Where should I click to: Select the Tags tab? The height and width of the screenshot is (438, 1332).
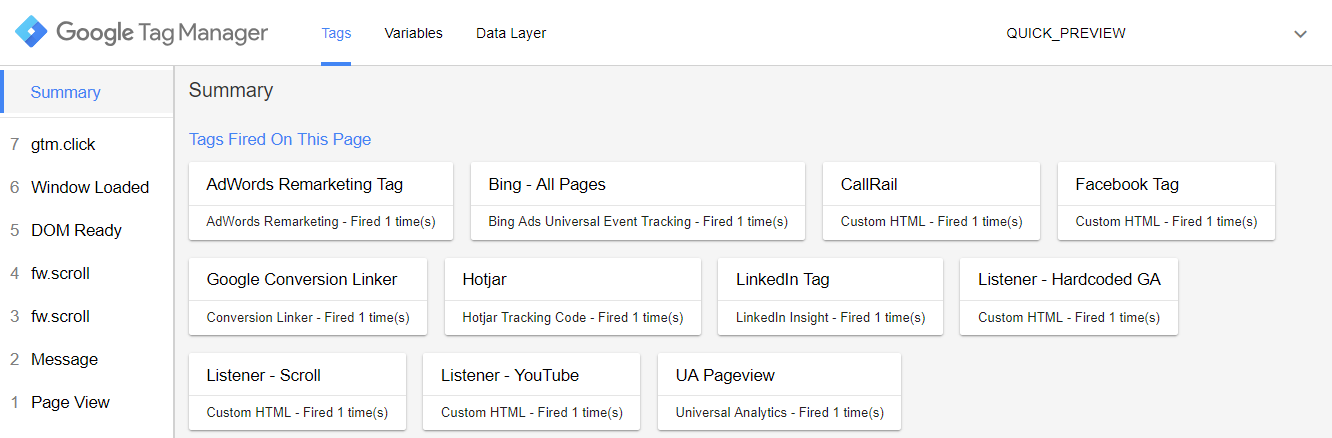point(336,33)
